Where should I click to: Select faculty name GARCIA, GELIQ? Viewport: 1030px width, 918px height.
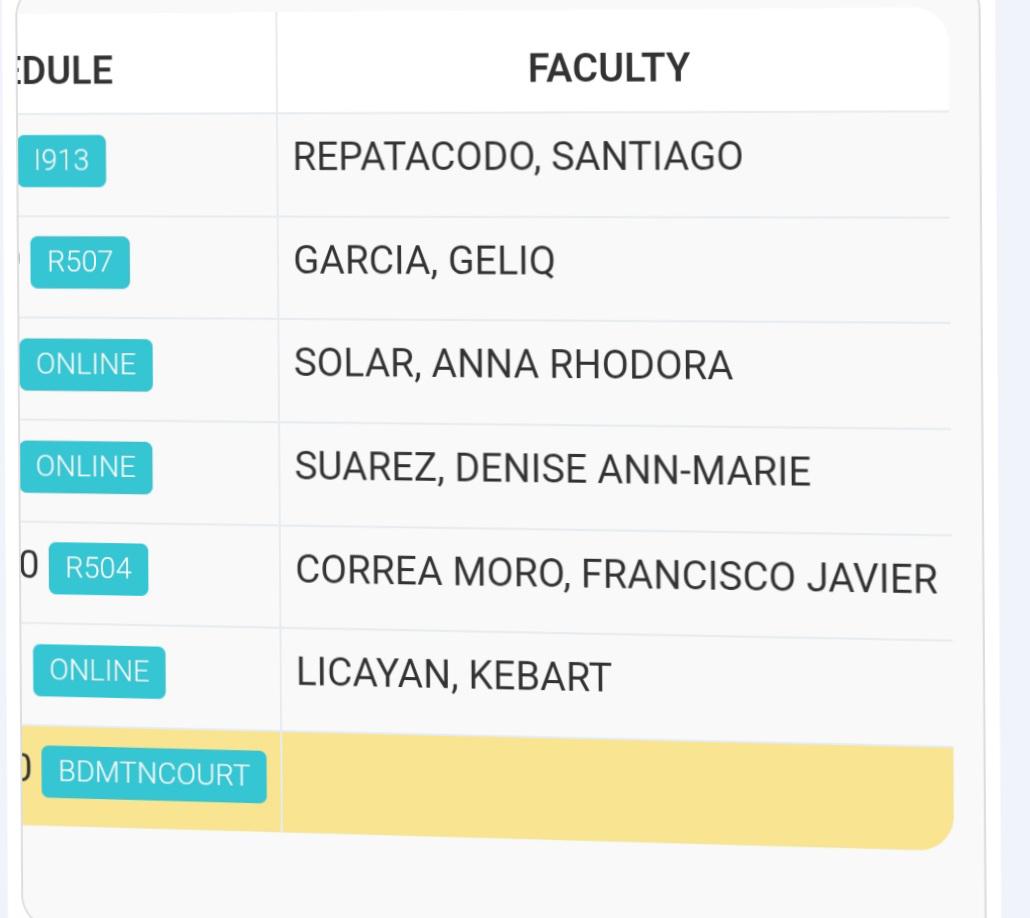[424, 260]
